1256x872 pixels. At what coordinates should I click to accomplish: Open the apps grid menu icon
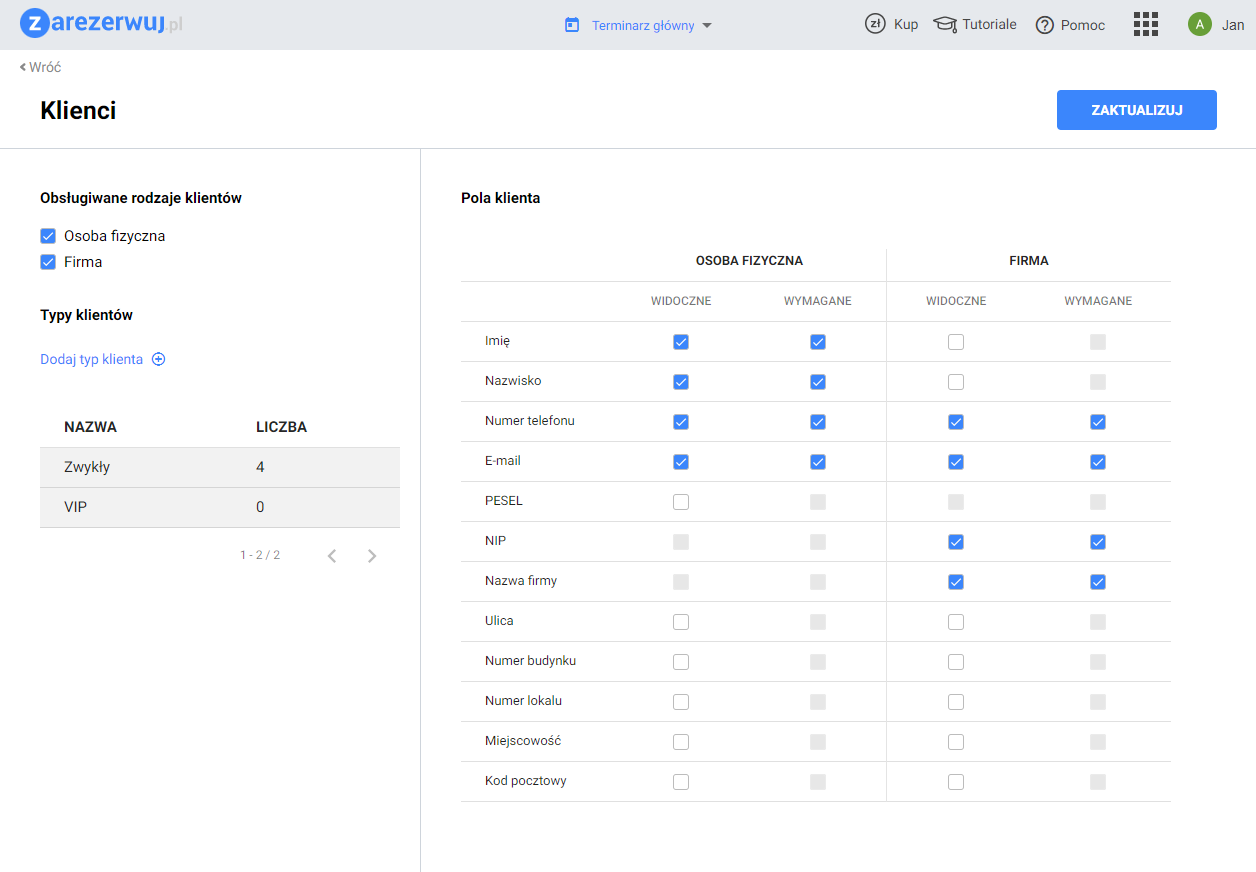click(1145, 24)
